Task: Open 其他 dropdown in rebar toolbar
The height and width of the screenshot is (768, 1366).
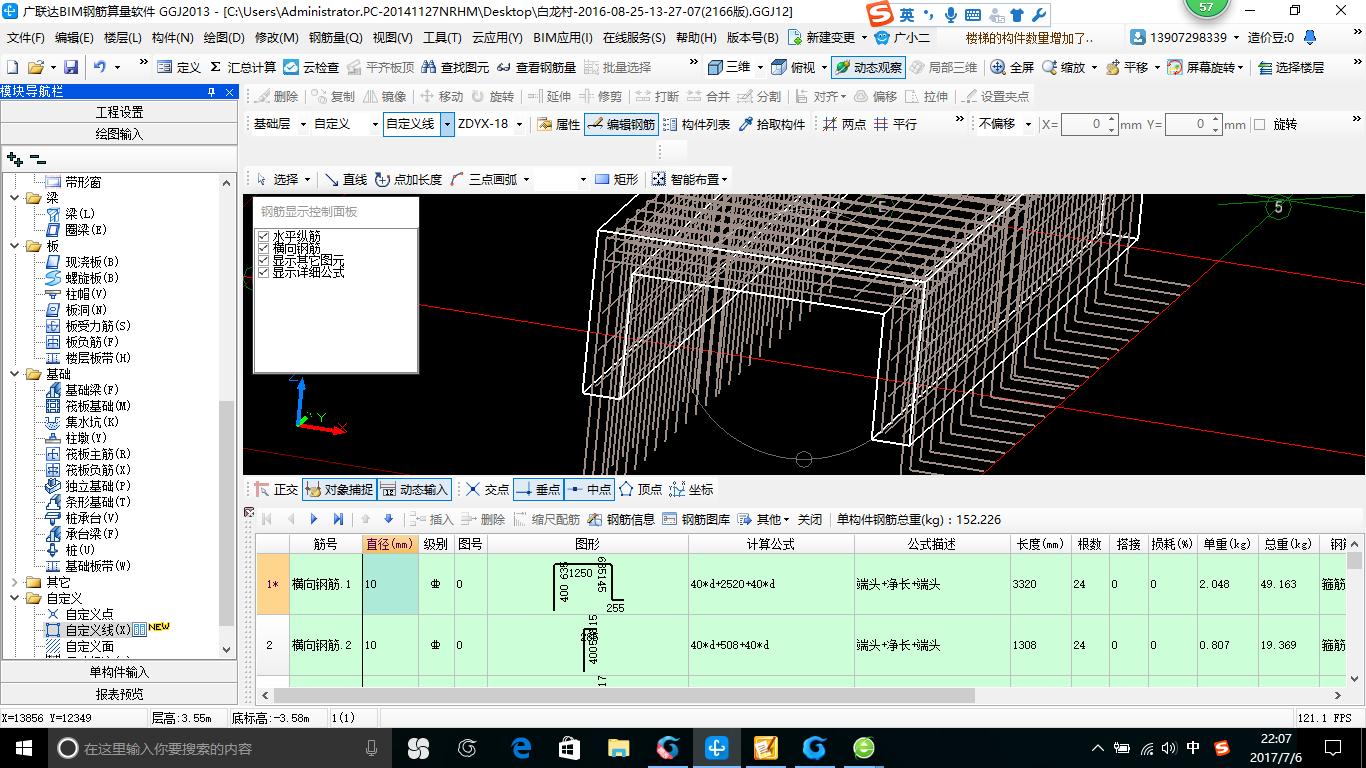Action: 765,519
